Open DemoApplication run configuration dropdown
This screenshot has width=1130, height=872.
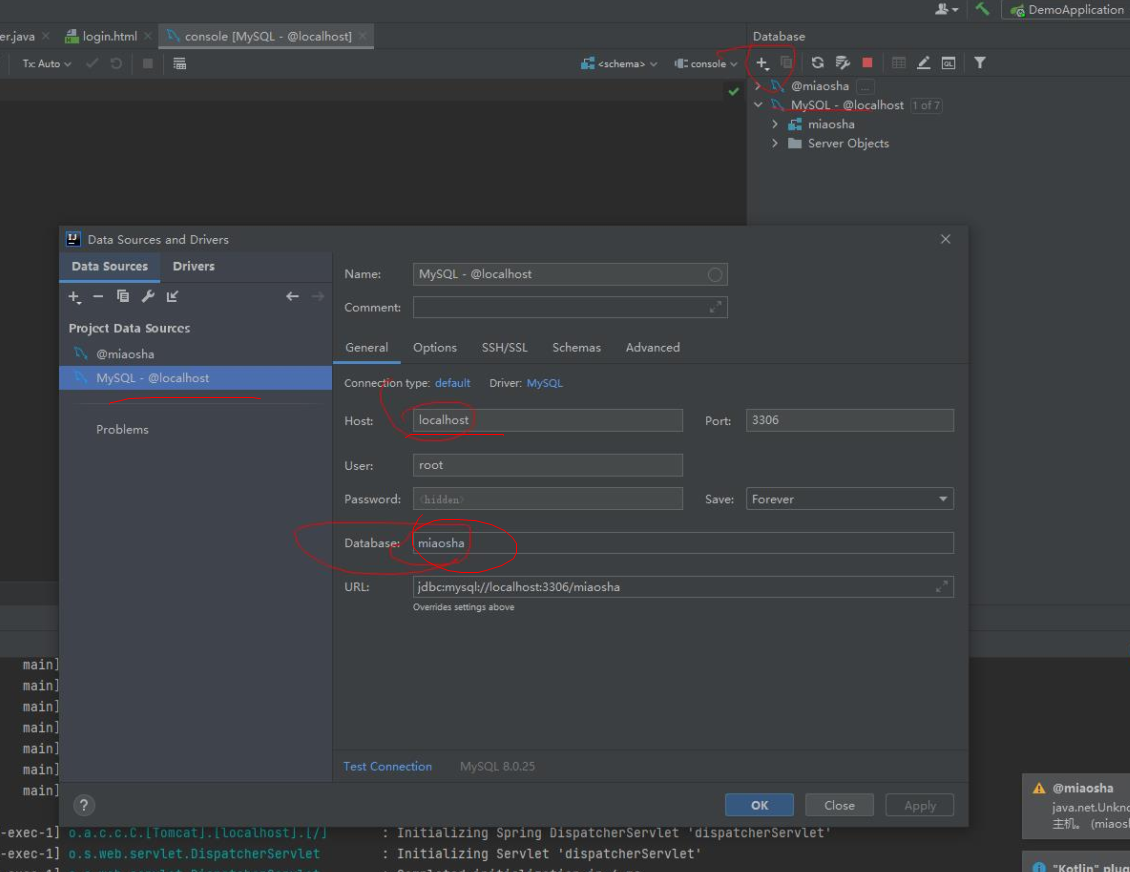[1067, 10]
